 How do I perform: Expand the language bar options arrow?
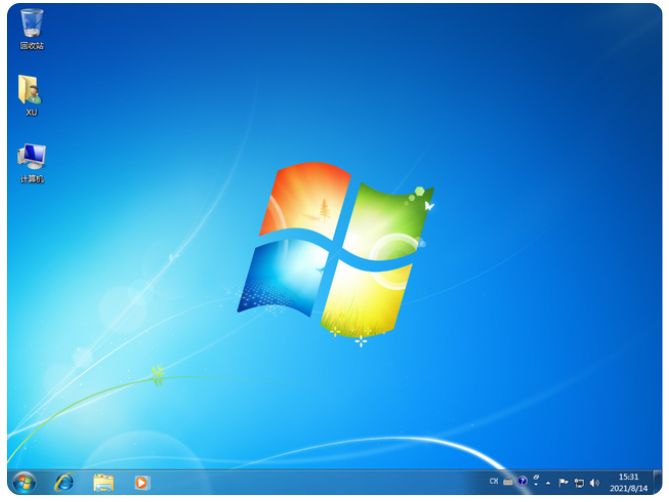[536, 485]
